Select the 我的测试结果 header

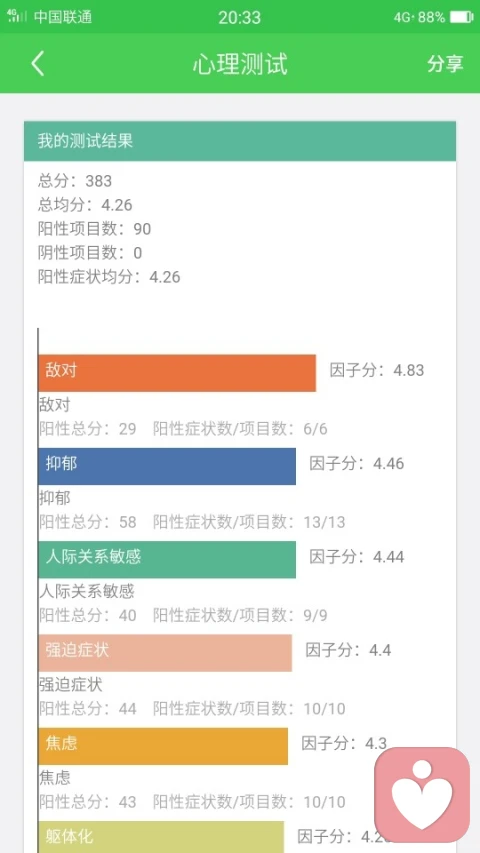pyautogui.click(x=239, y=141)
